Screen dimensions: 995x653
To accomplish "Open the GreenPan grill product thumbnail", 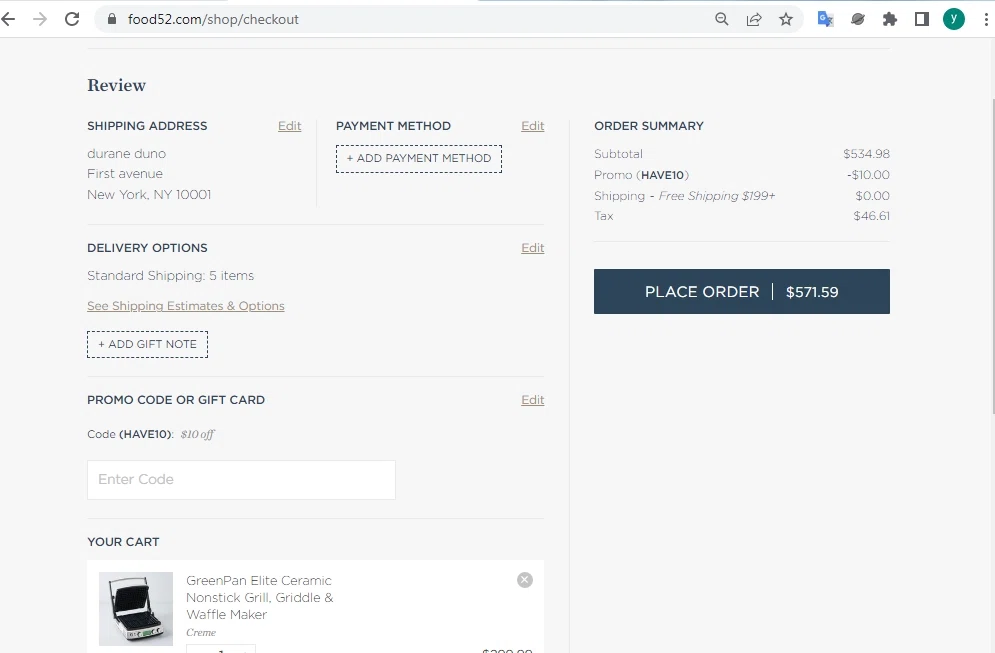I will click(136, 609).
